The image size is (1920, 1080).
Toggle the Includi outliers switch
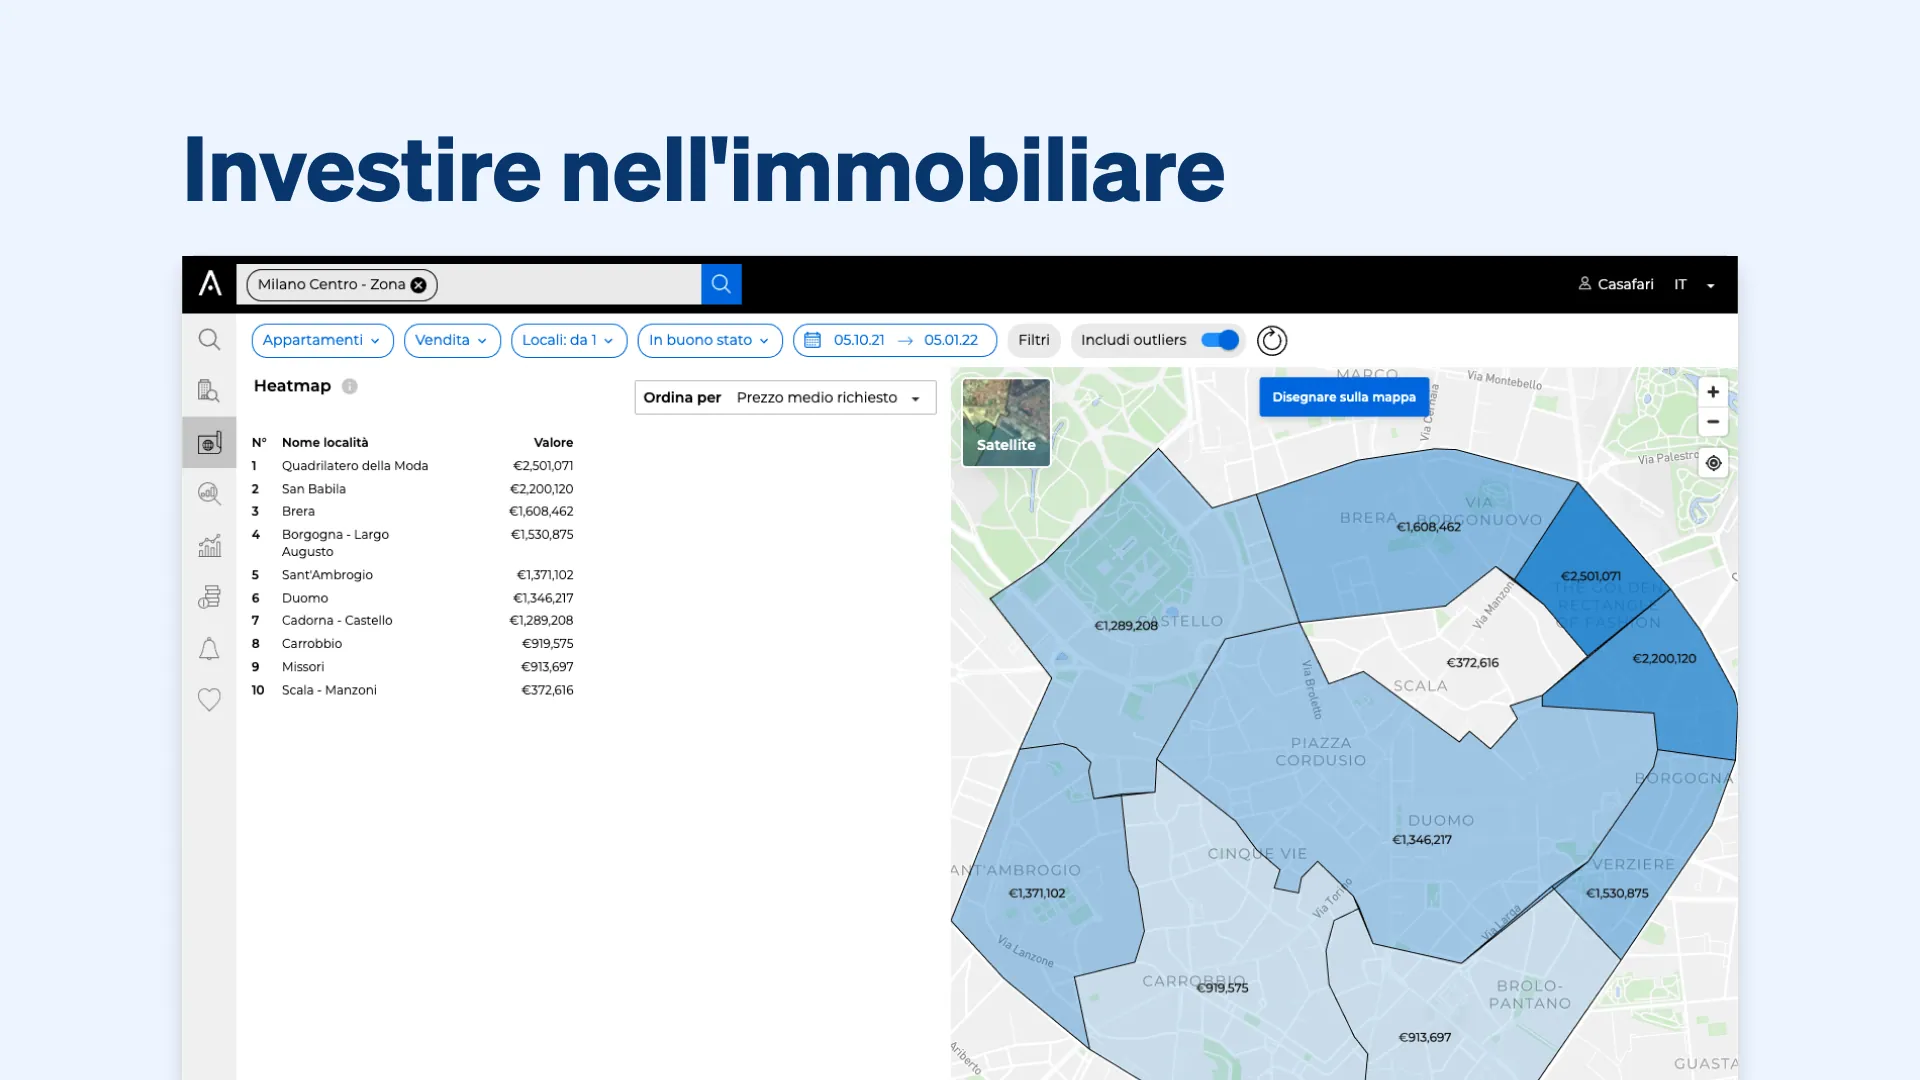[1220, 340]
